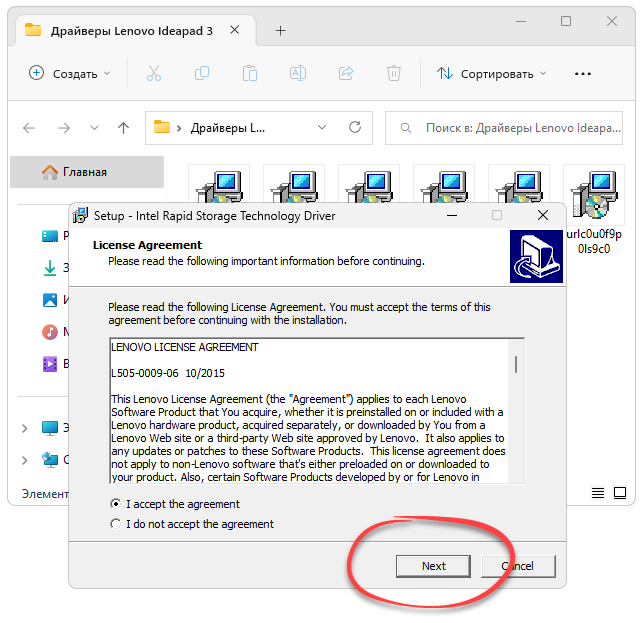The image size is (641, 623).
Task: Close the Драйверы Lenovo Ideapad 3 tab
Action: 234,30
